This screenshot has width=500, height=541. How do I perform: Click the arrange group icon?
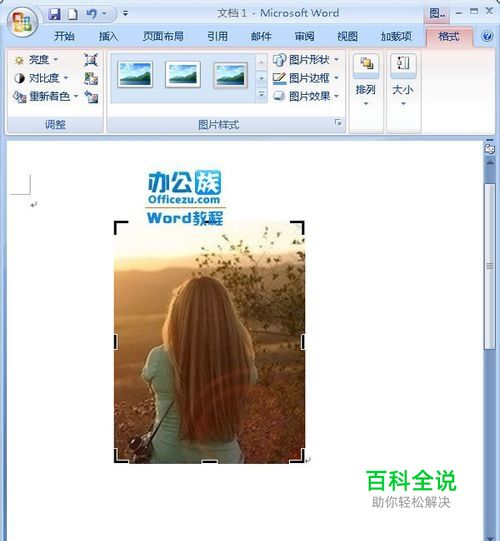(366, 64)
